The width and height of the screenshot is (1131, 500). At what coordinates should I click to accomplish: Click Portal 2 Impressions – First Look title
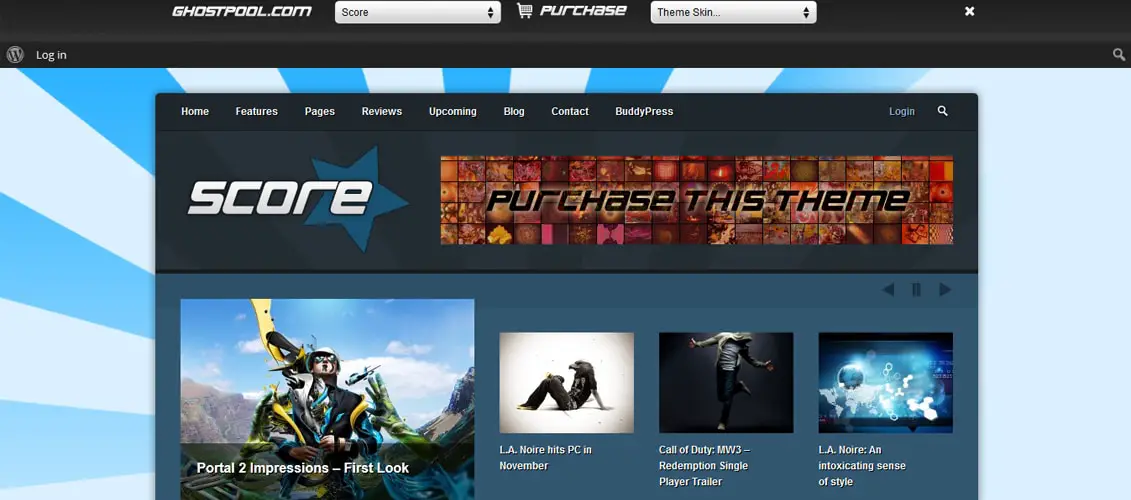pyautogui.click(x=302, y=468)
